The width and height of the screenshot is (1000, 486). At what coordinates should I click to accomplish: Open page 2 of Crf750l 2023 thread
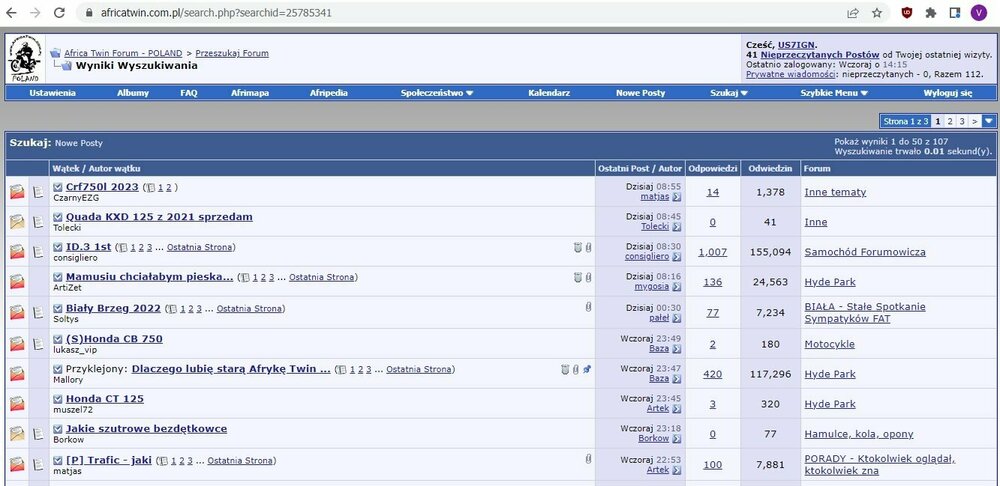[169, 188]
